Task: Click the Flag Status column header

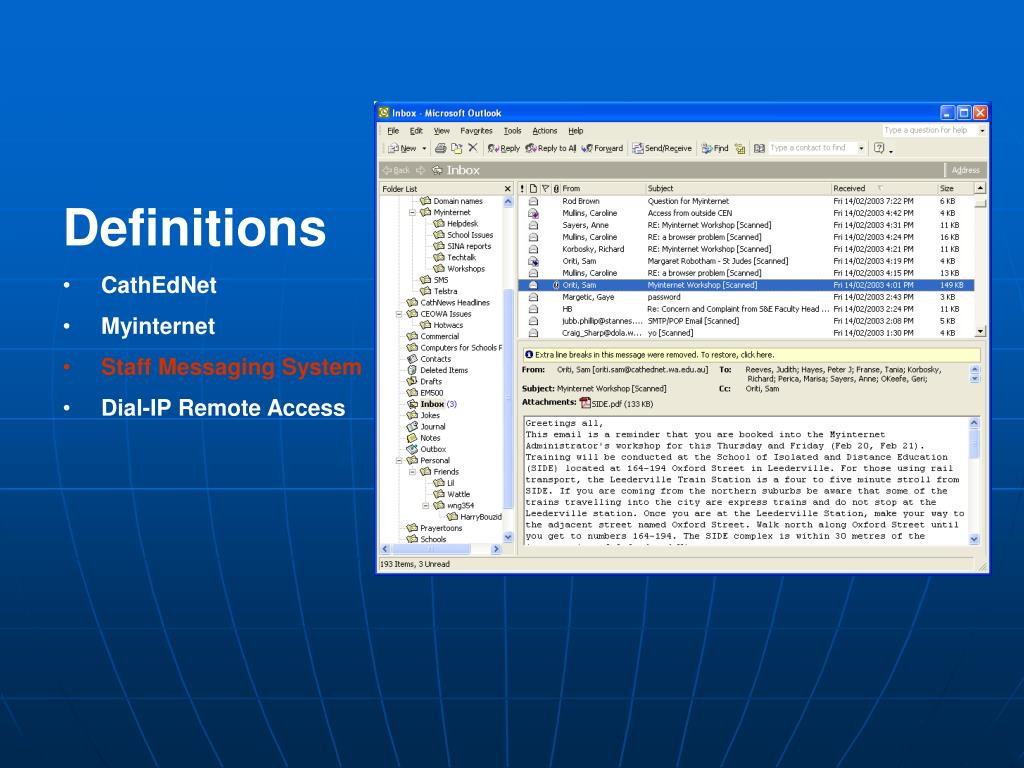Action: point(545,188)
